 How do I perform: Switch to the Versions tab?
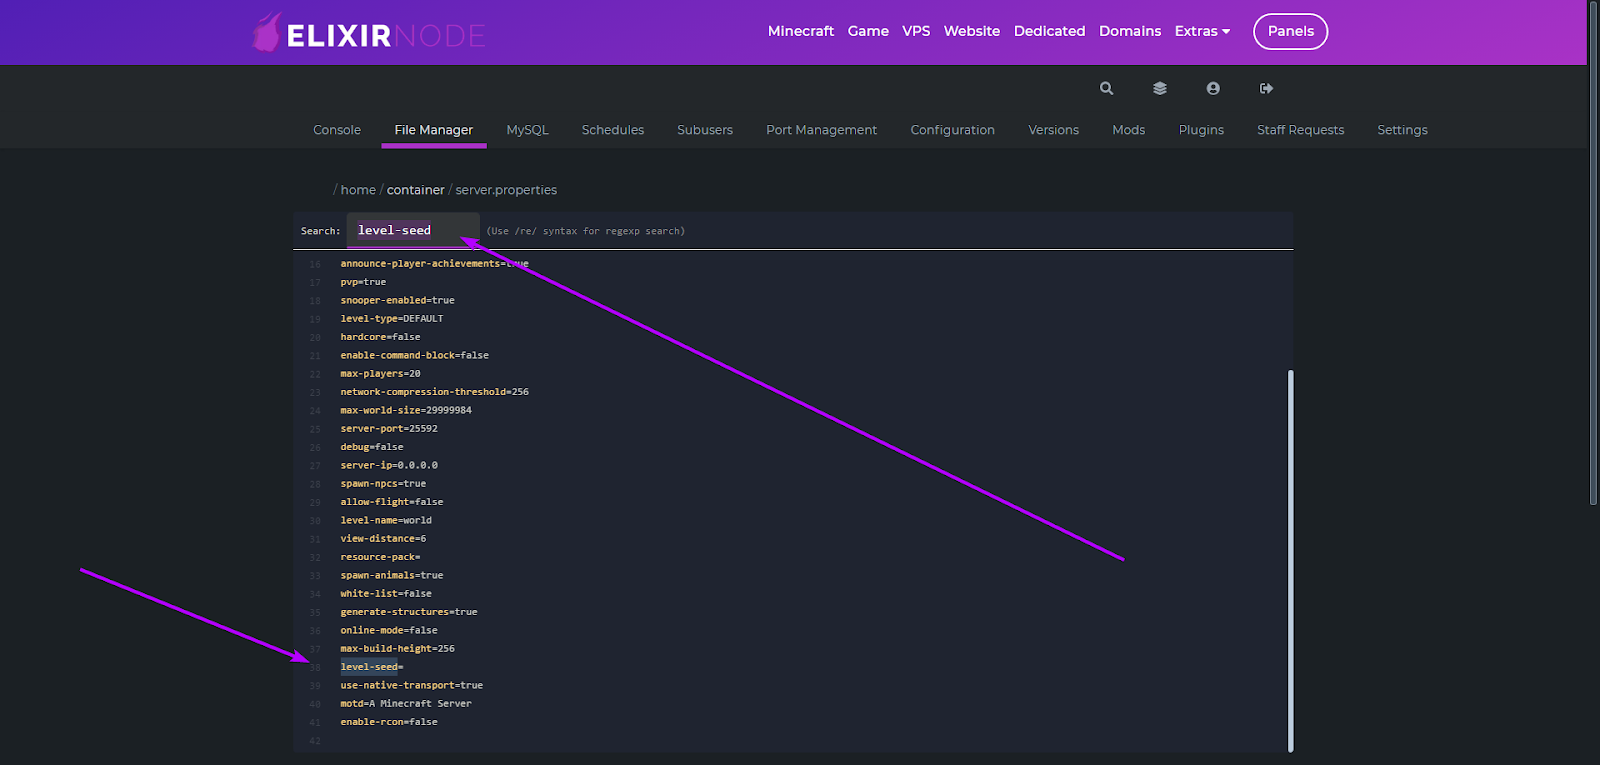1054,130
